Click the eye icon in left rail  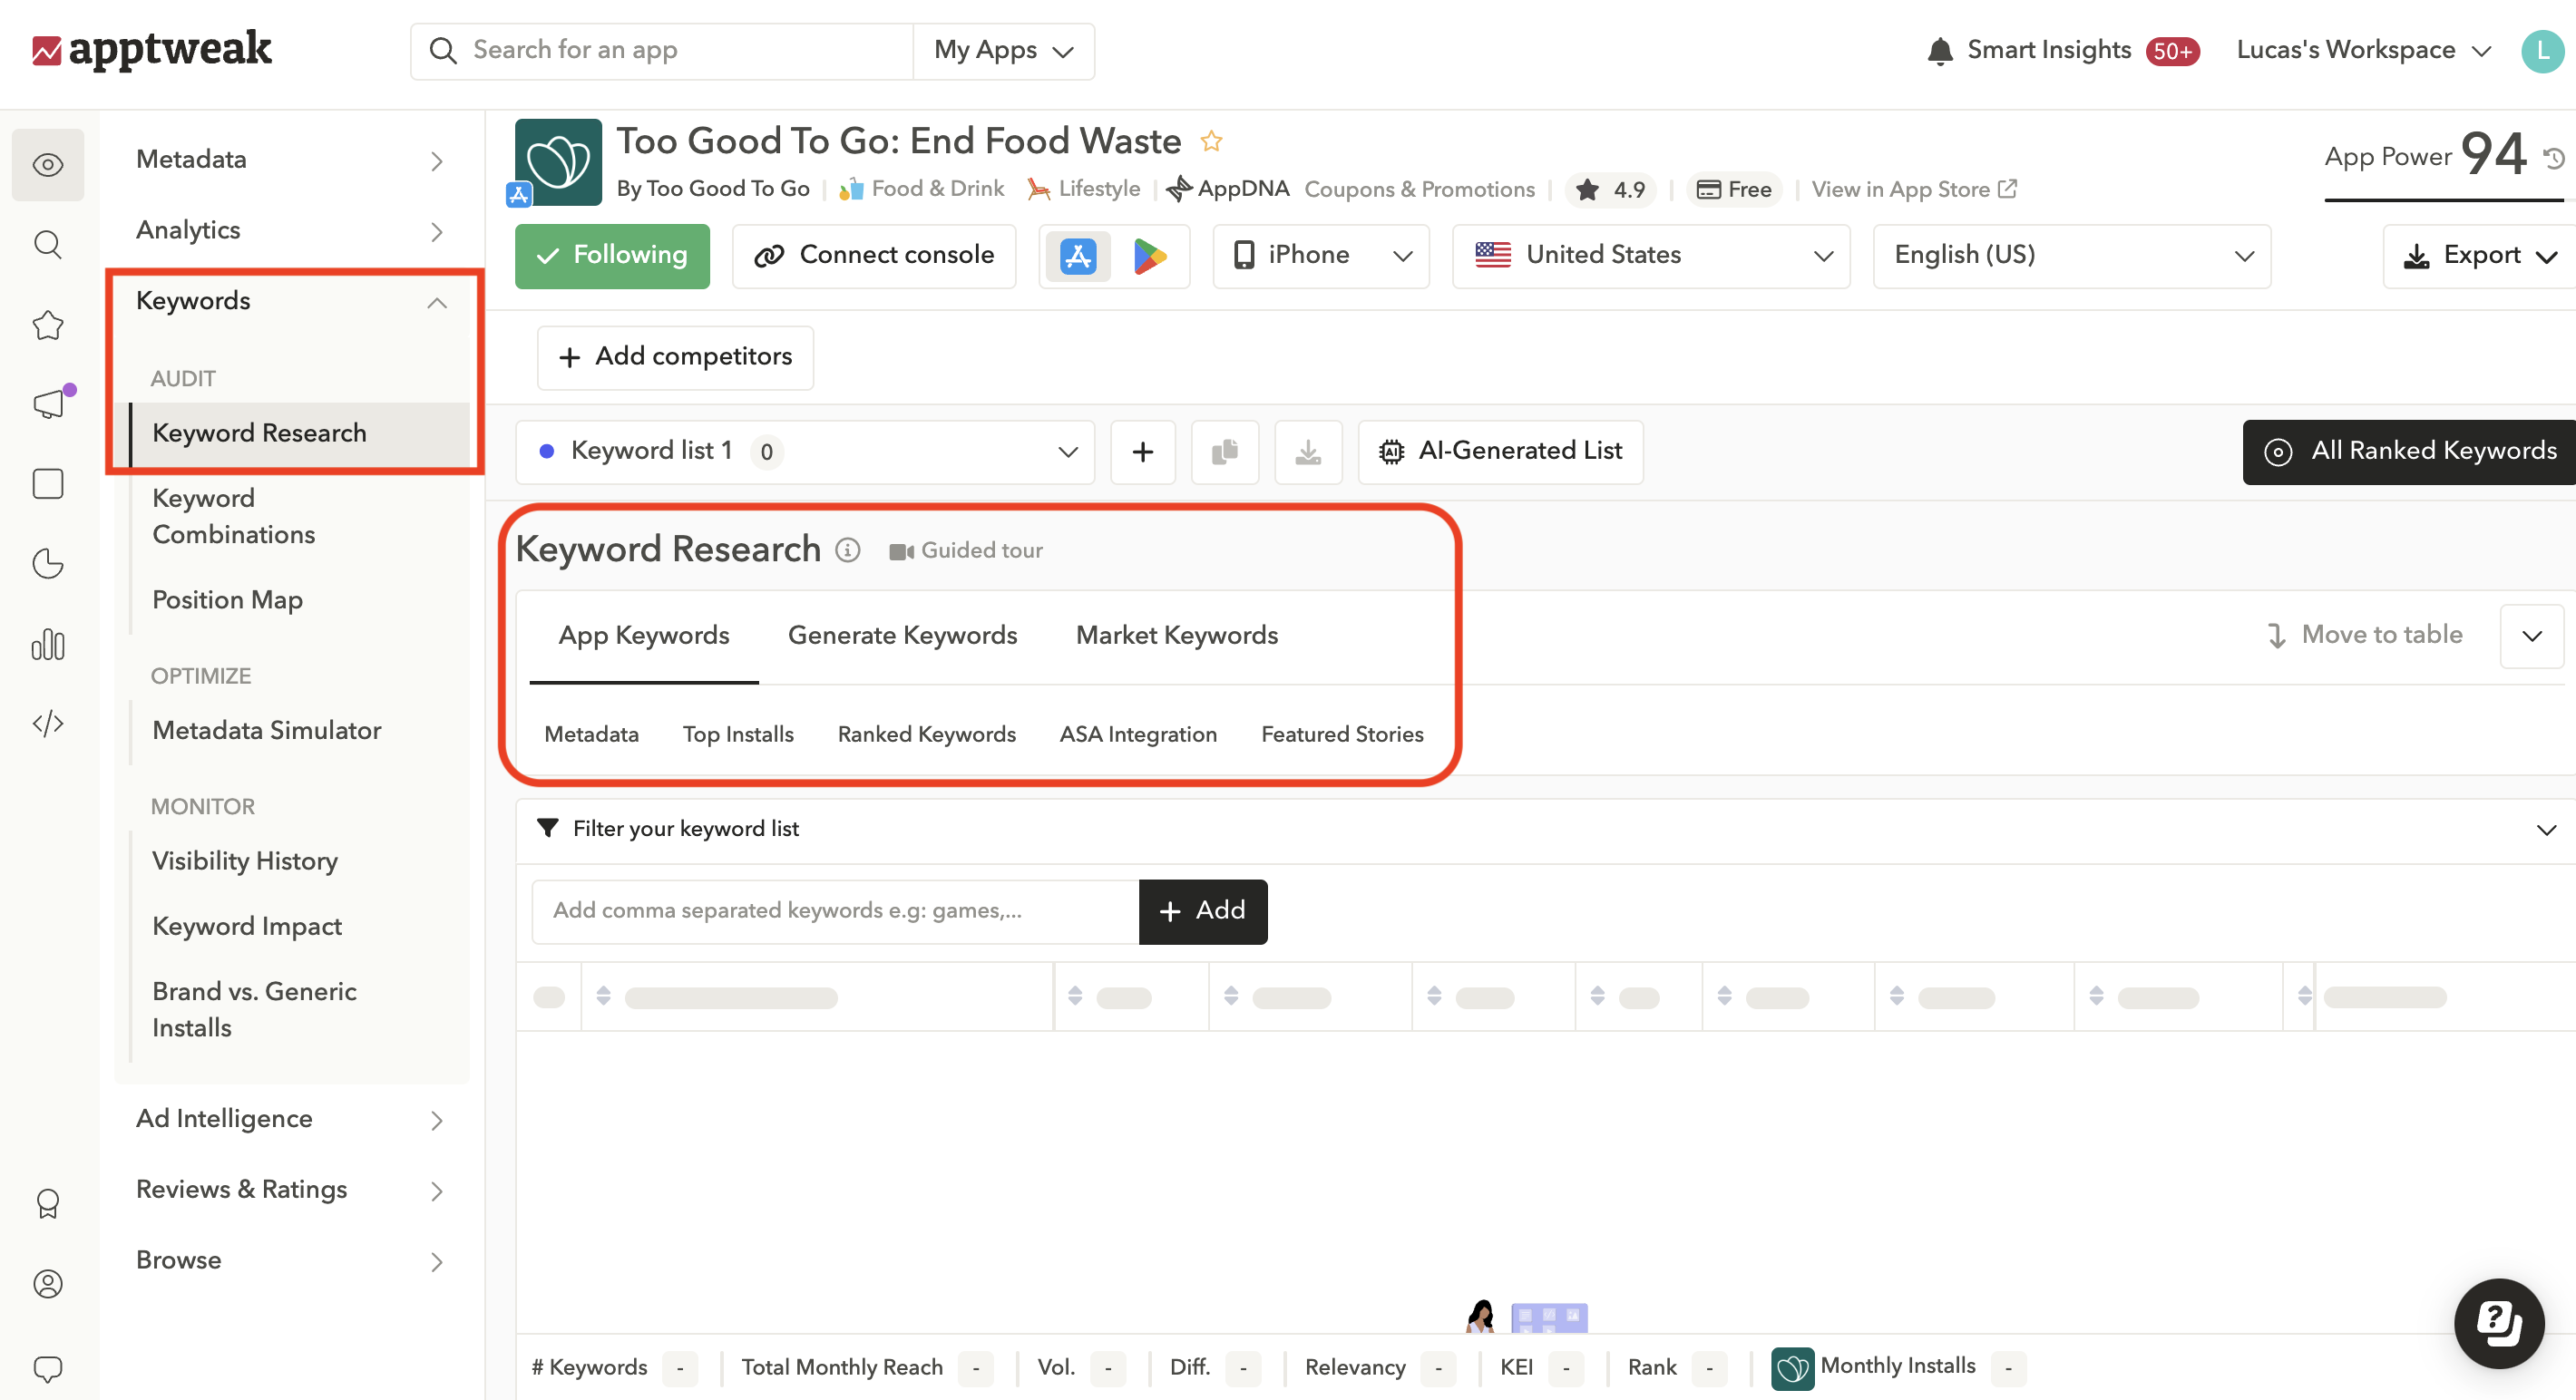(48, 164)
